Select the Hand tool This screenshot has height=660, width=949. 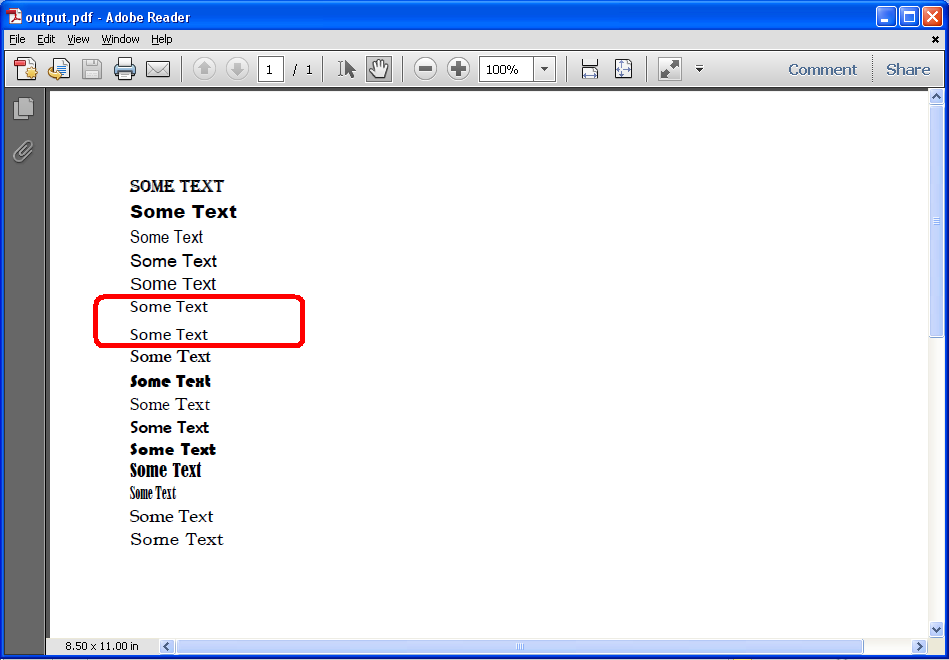pyautogui.click(x=379, y=69)
